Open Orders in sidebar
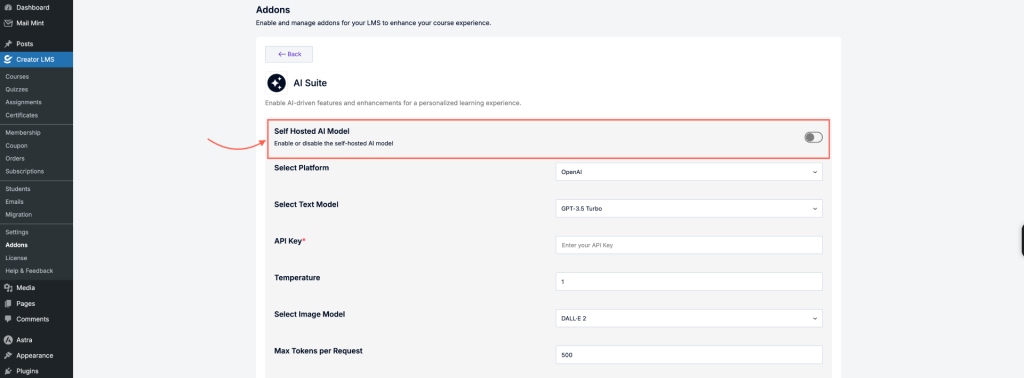The height and width of the screenshot is (378, 1024). click(x=15, y=158)
